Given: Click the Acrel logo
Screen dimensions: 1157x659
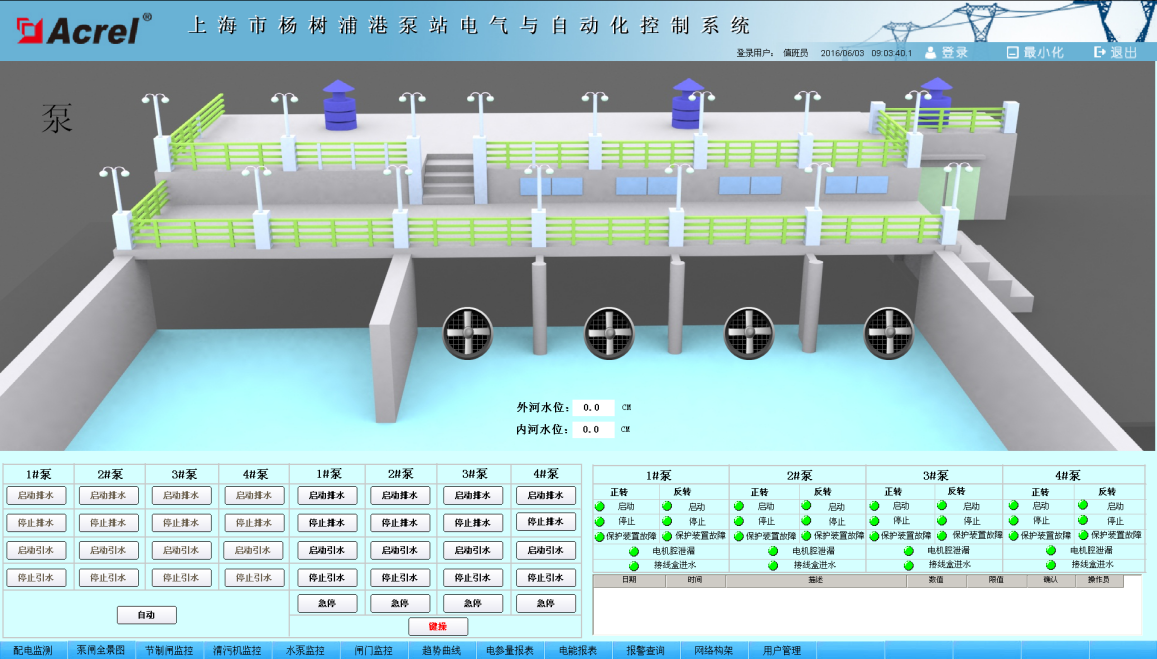Looking at the screenshot, I should coord(85,29).
